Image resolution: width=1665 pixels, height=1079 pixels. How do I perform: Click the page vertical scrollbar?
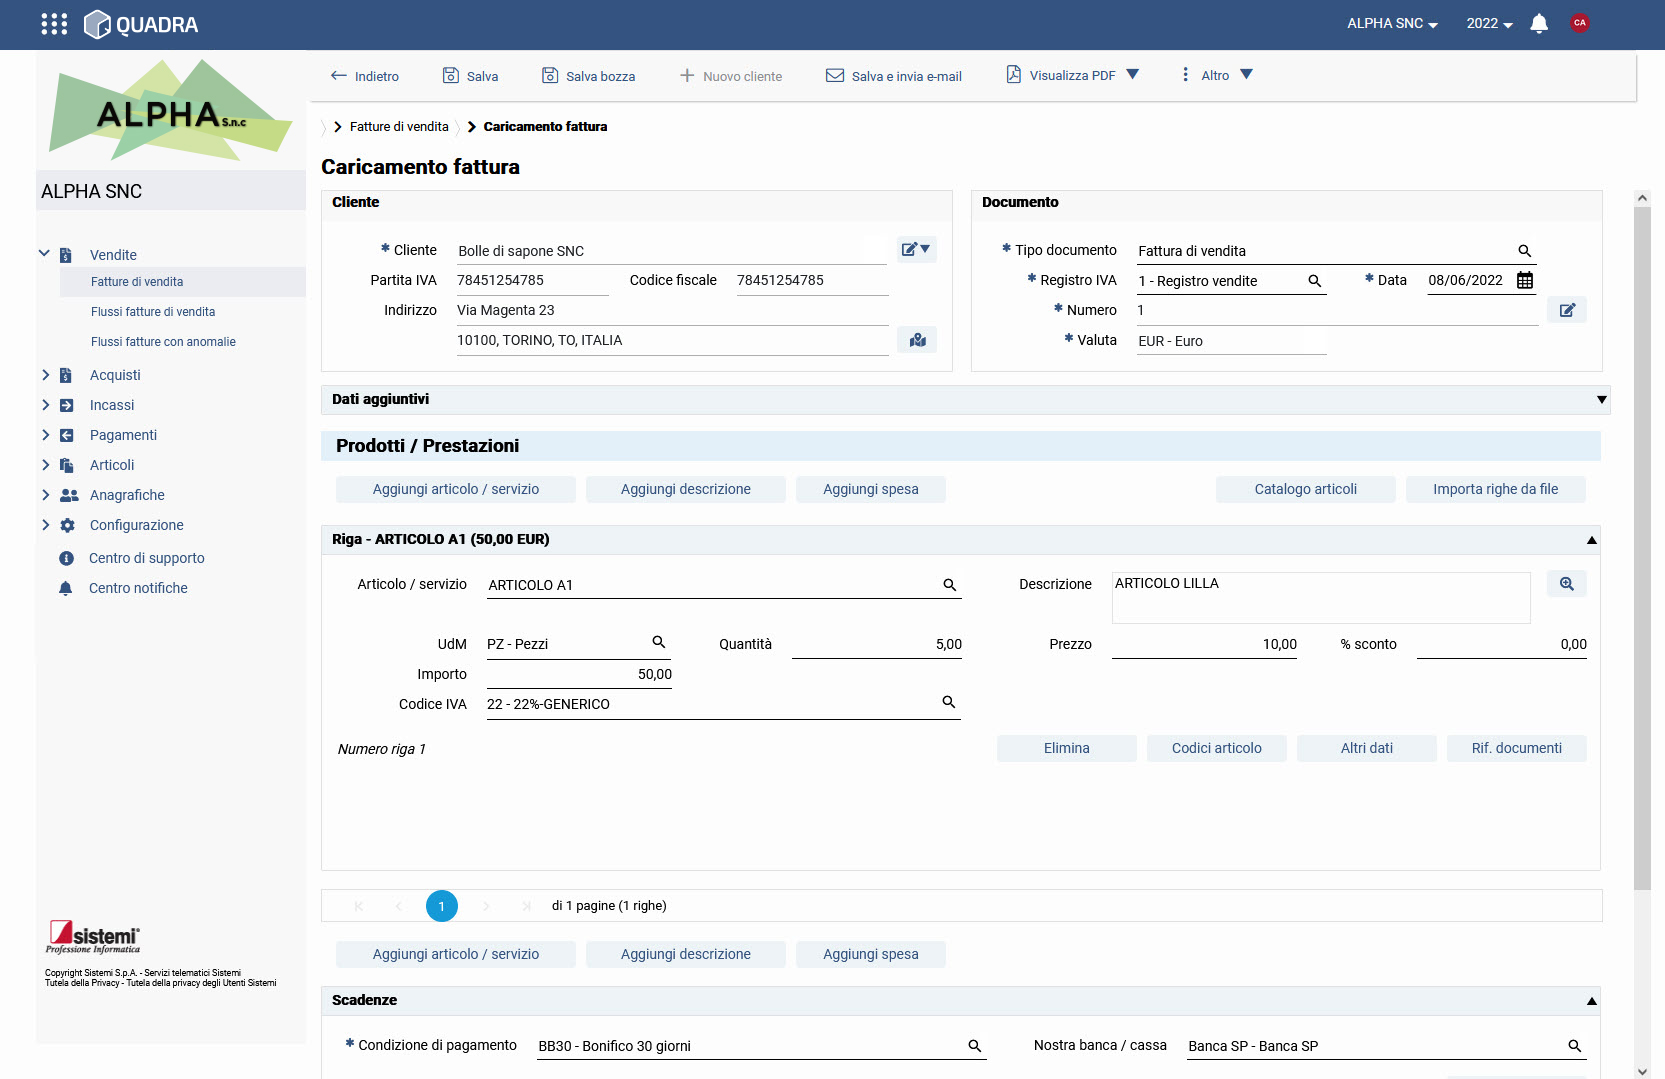pyautogui.click(x=1642, y=548)
